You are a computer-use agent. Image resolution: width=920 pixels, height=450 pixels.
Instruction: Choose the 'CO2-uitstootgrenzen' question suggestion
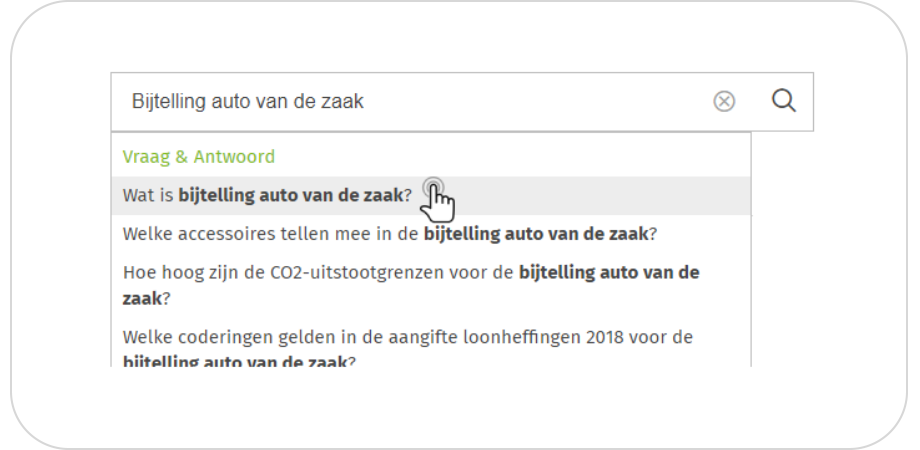point(410,285)
